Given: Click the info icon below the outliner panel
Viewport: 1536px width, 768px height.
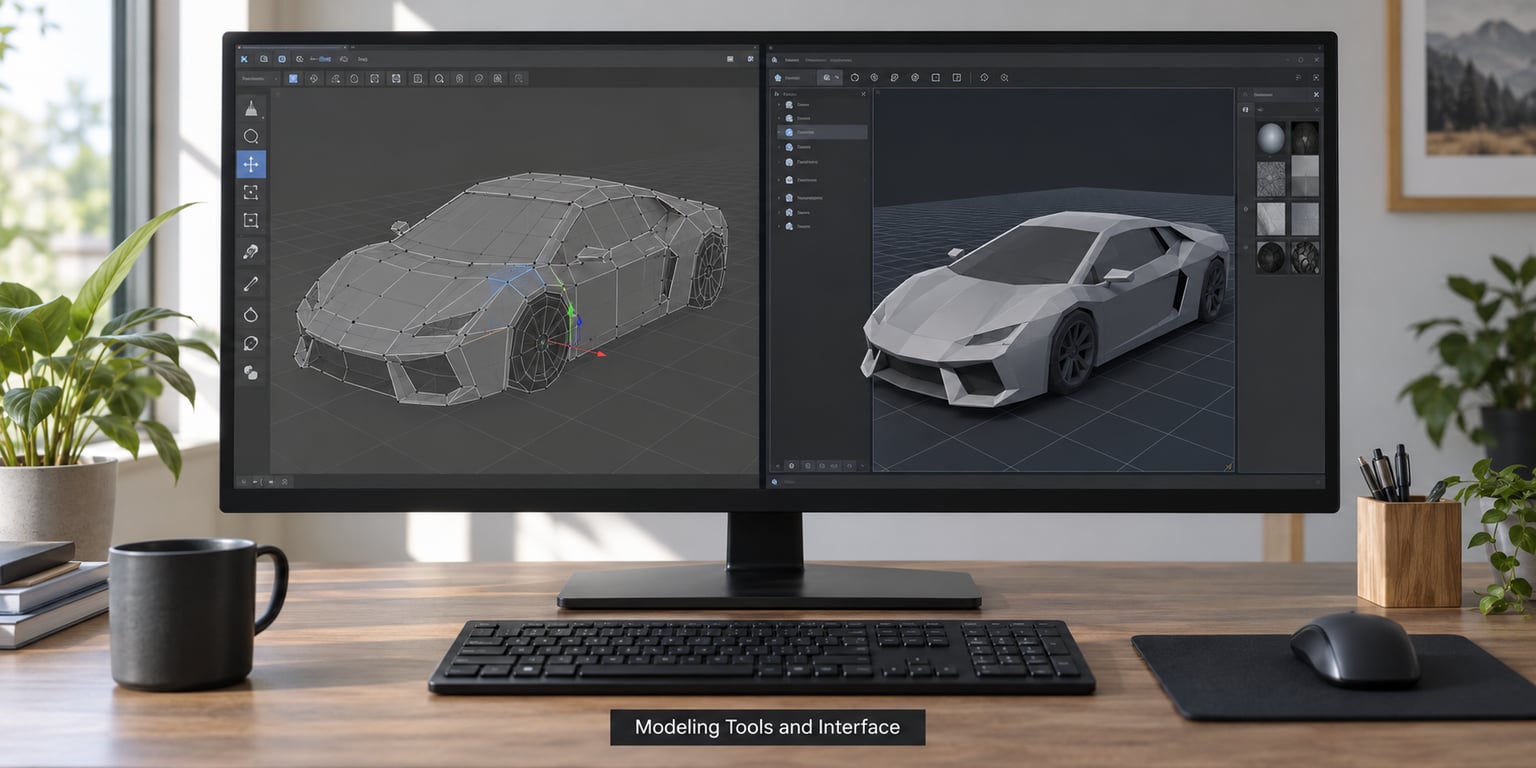Looking at the screenshot, I should [x=791, y=466].
